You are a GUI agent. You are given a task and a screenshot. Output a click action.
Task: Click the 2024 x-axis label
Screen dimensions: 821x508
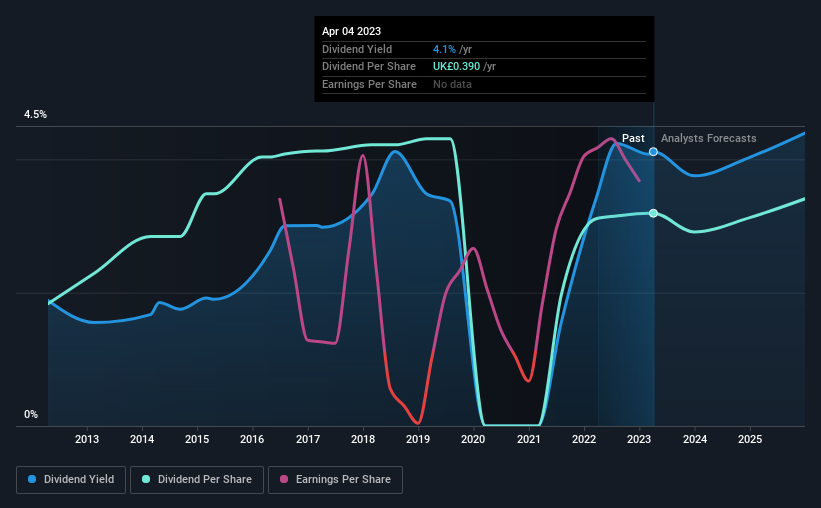pyautogui.click(x=695, y=439)
